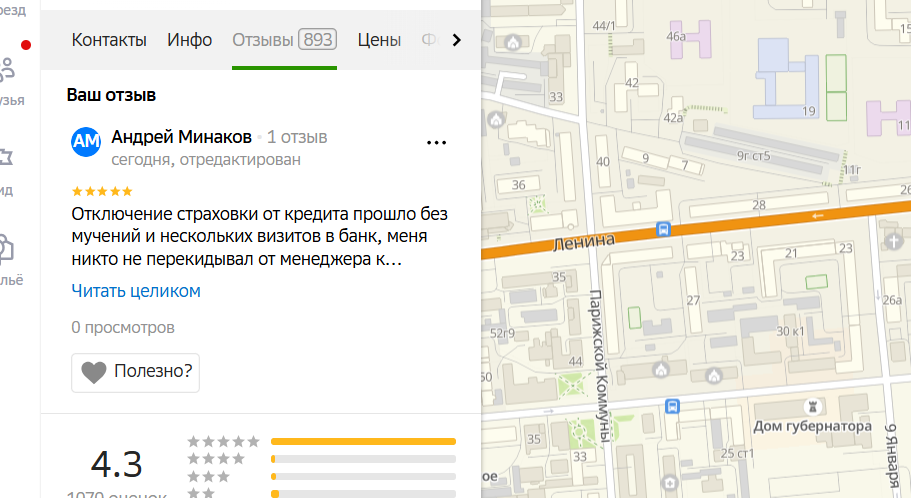Image resolution: width=911 pixels, height=498 pixels.
Task: Click house icon left of building 36
Action: click(496, 120)
